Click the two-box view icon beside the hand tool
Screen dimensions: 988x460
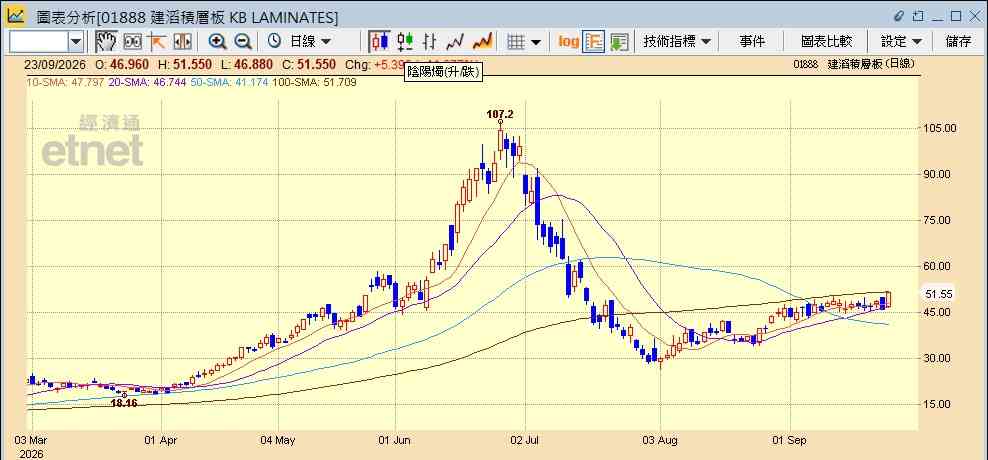tap(132, 42)
